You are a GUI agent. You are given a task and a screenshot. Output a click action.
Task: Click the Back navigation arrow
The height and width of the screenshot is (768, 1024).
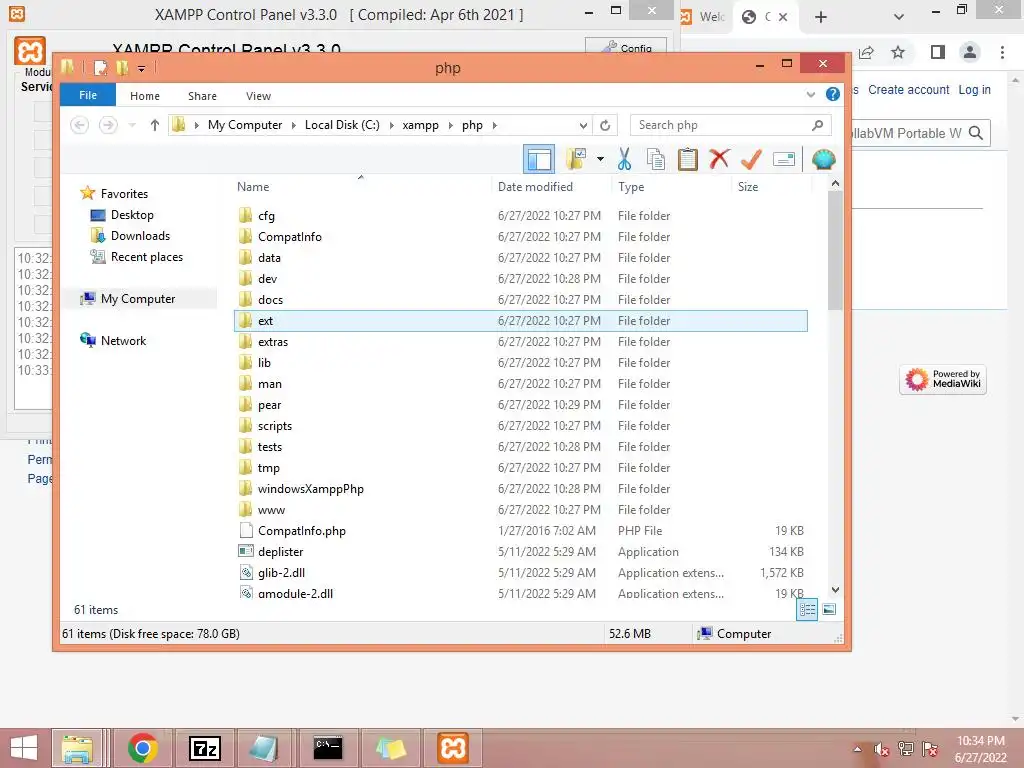coord(79,125)
